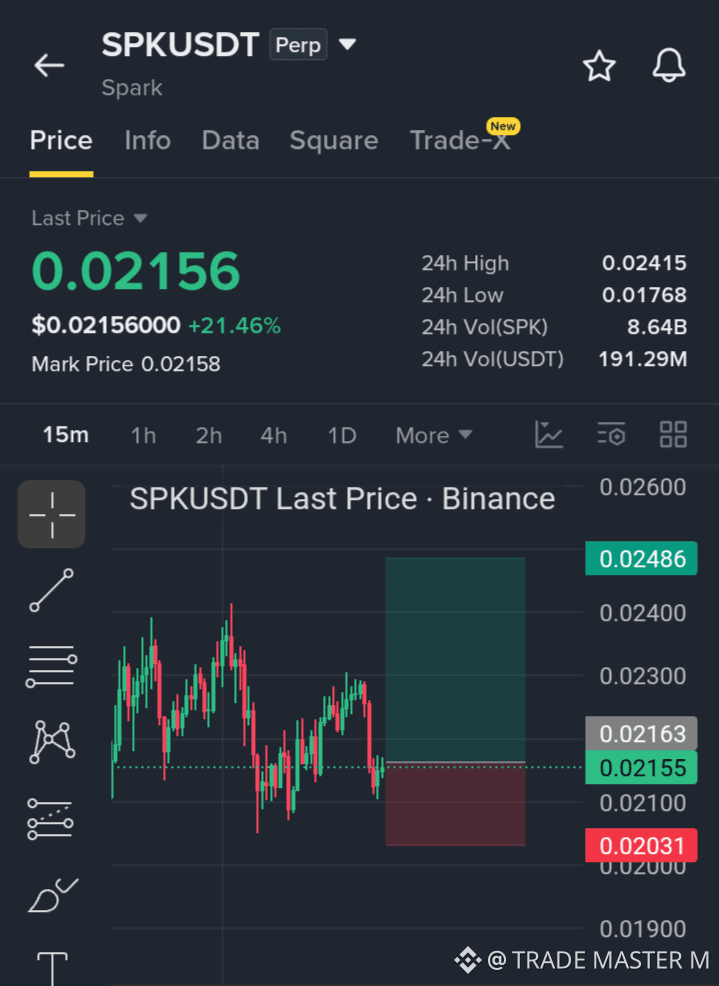Click the 24h High value 0.02415

click(x=644, y=263)
